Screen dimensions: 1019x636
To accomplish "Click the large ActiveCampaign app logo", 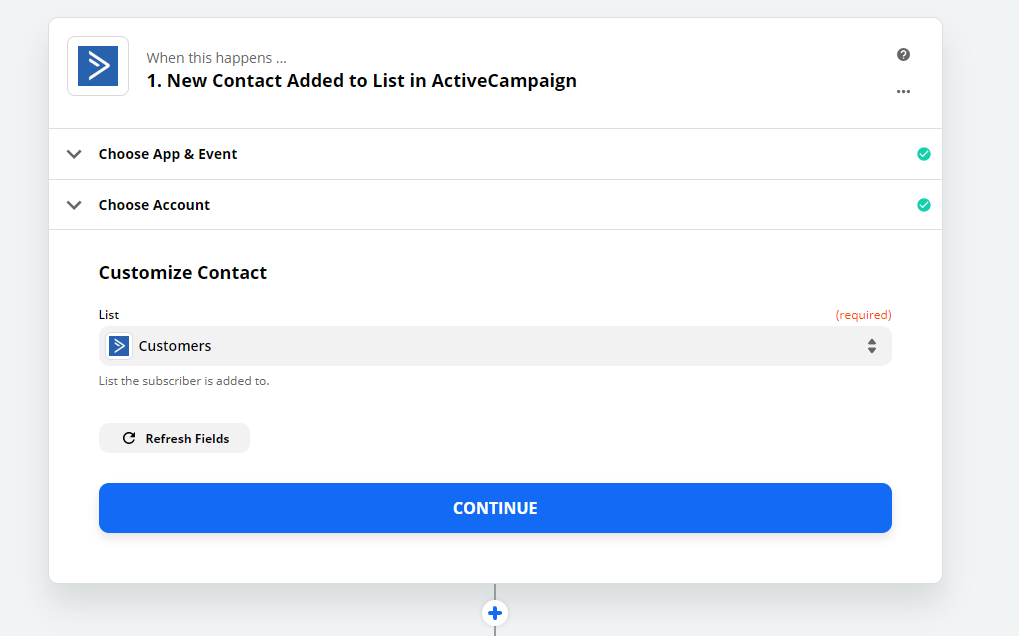I will (x=98, y=66).
